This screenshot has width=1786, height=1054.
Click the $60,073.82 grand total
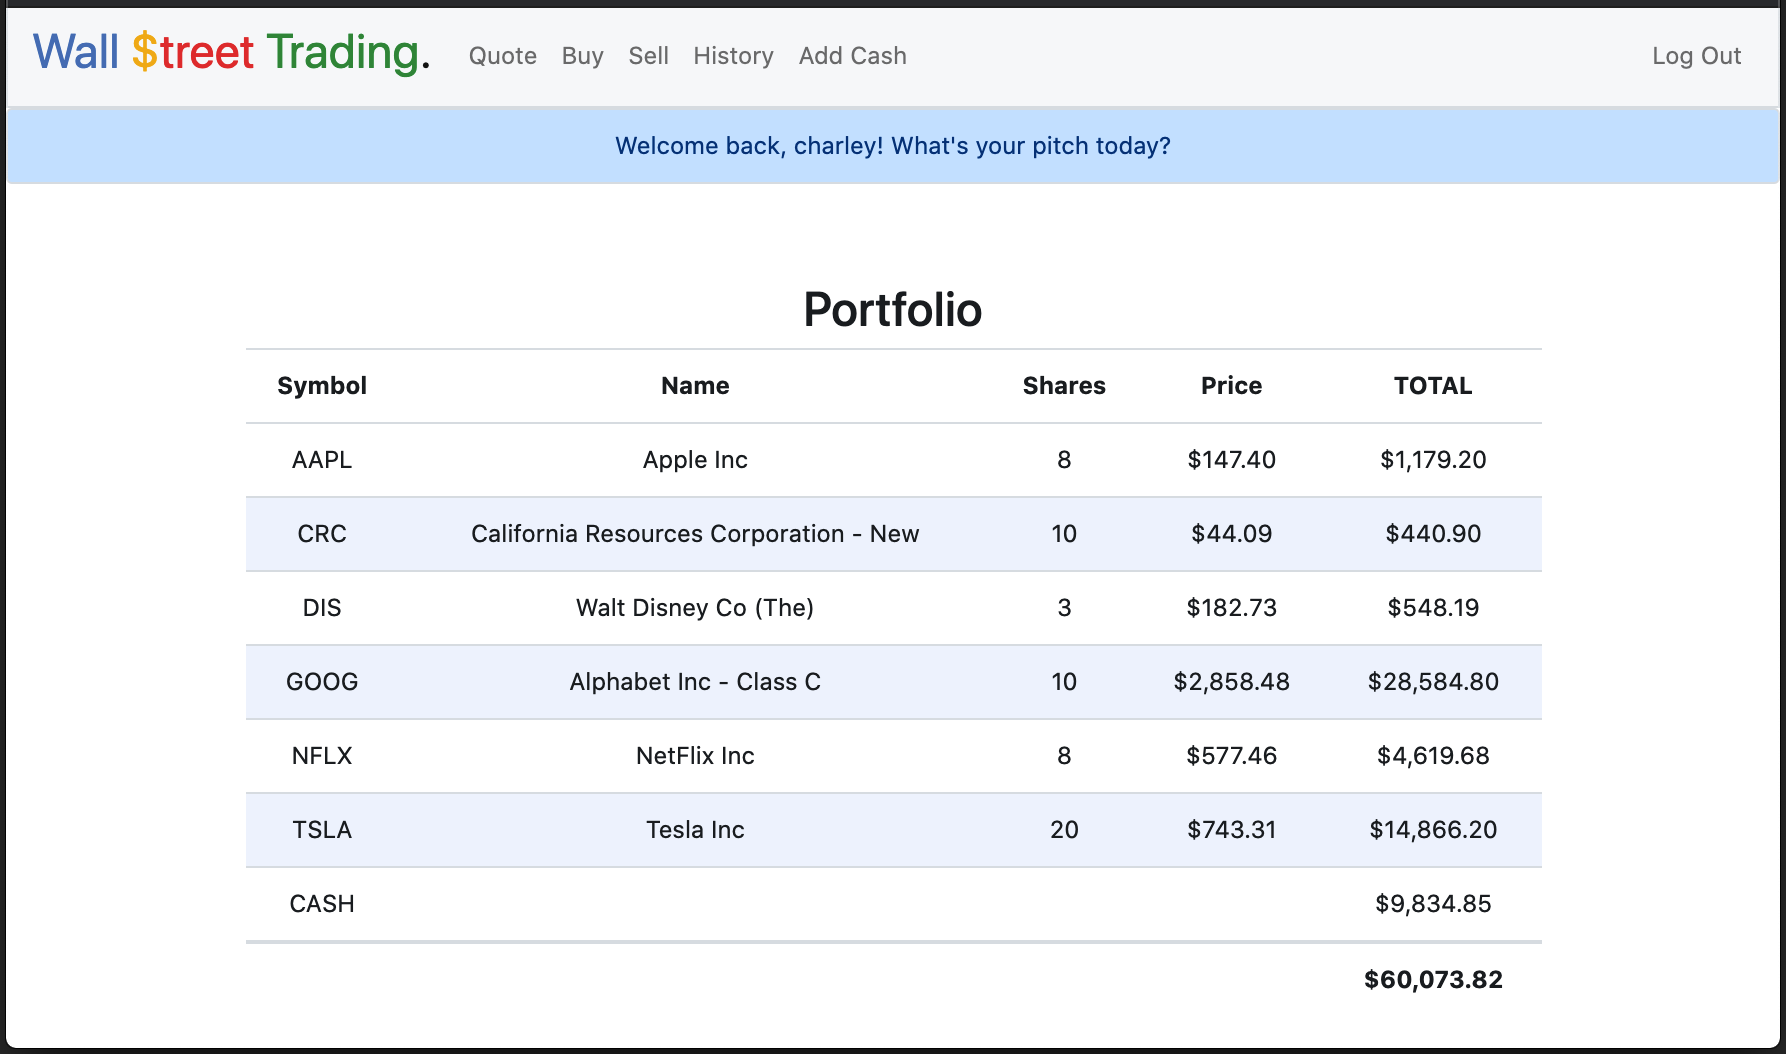[x=1433, y=980]
